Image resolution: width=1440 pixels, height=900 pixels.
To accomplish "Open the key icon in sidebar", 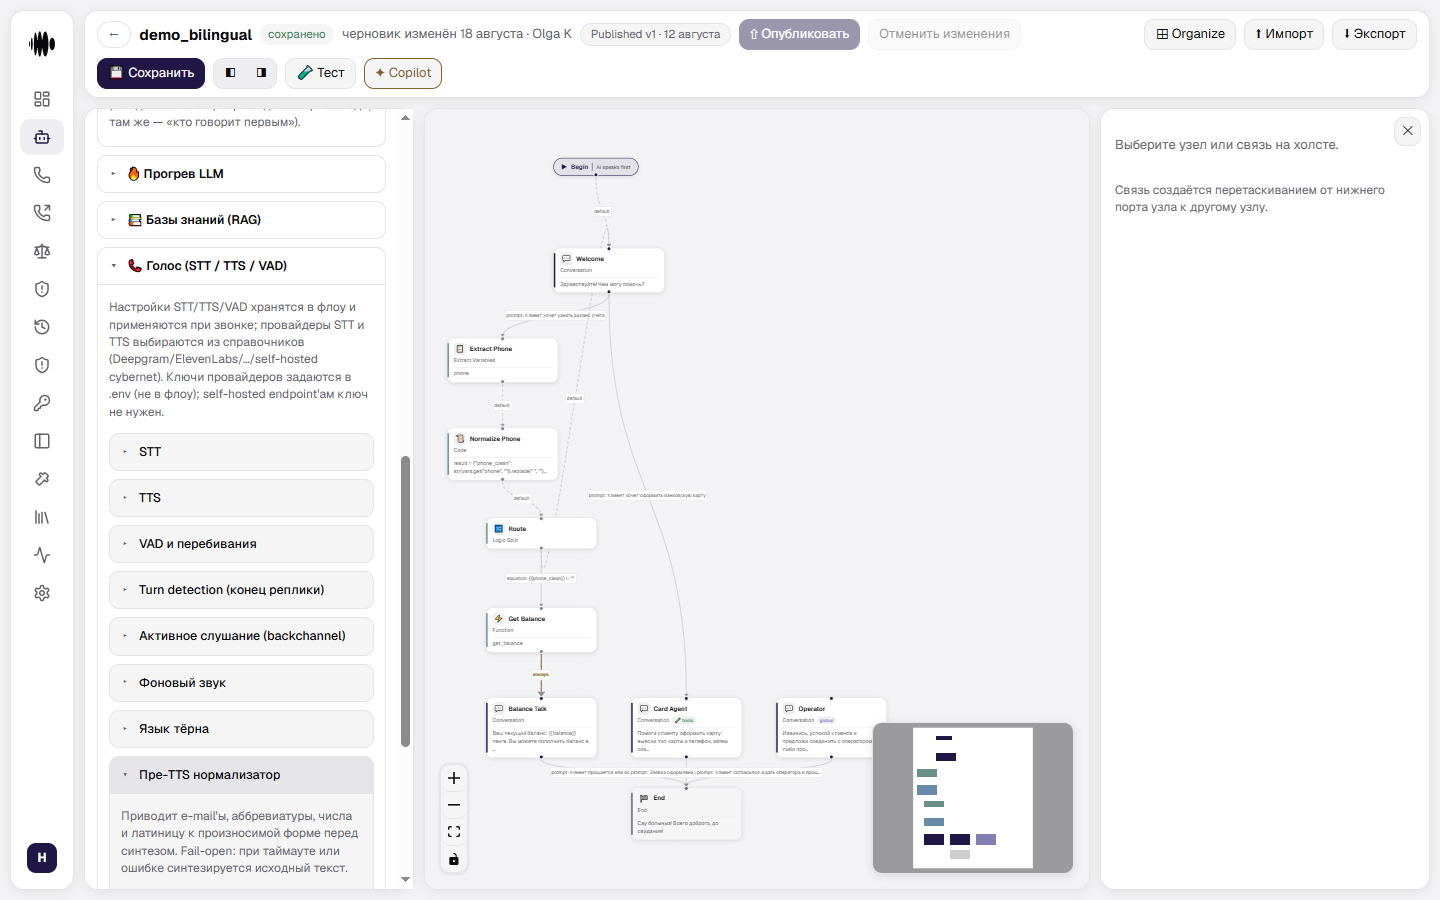I will (42, 403).
